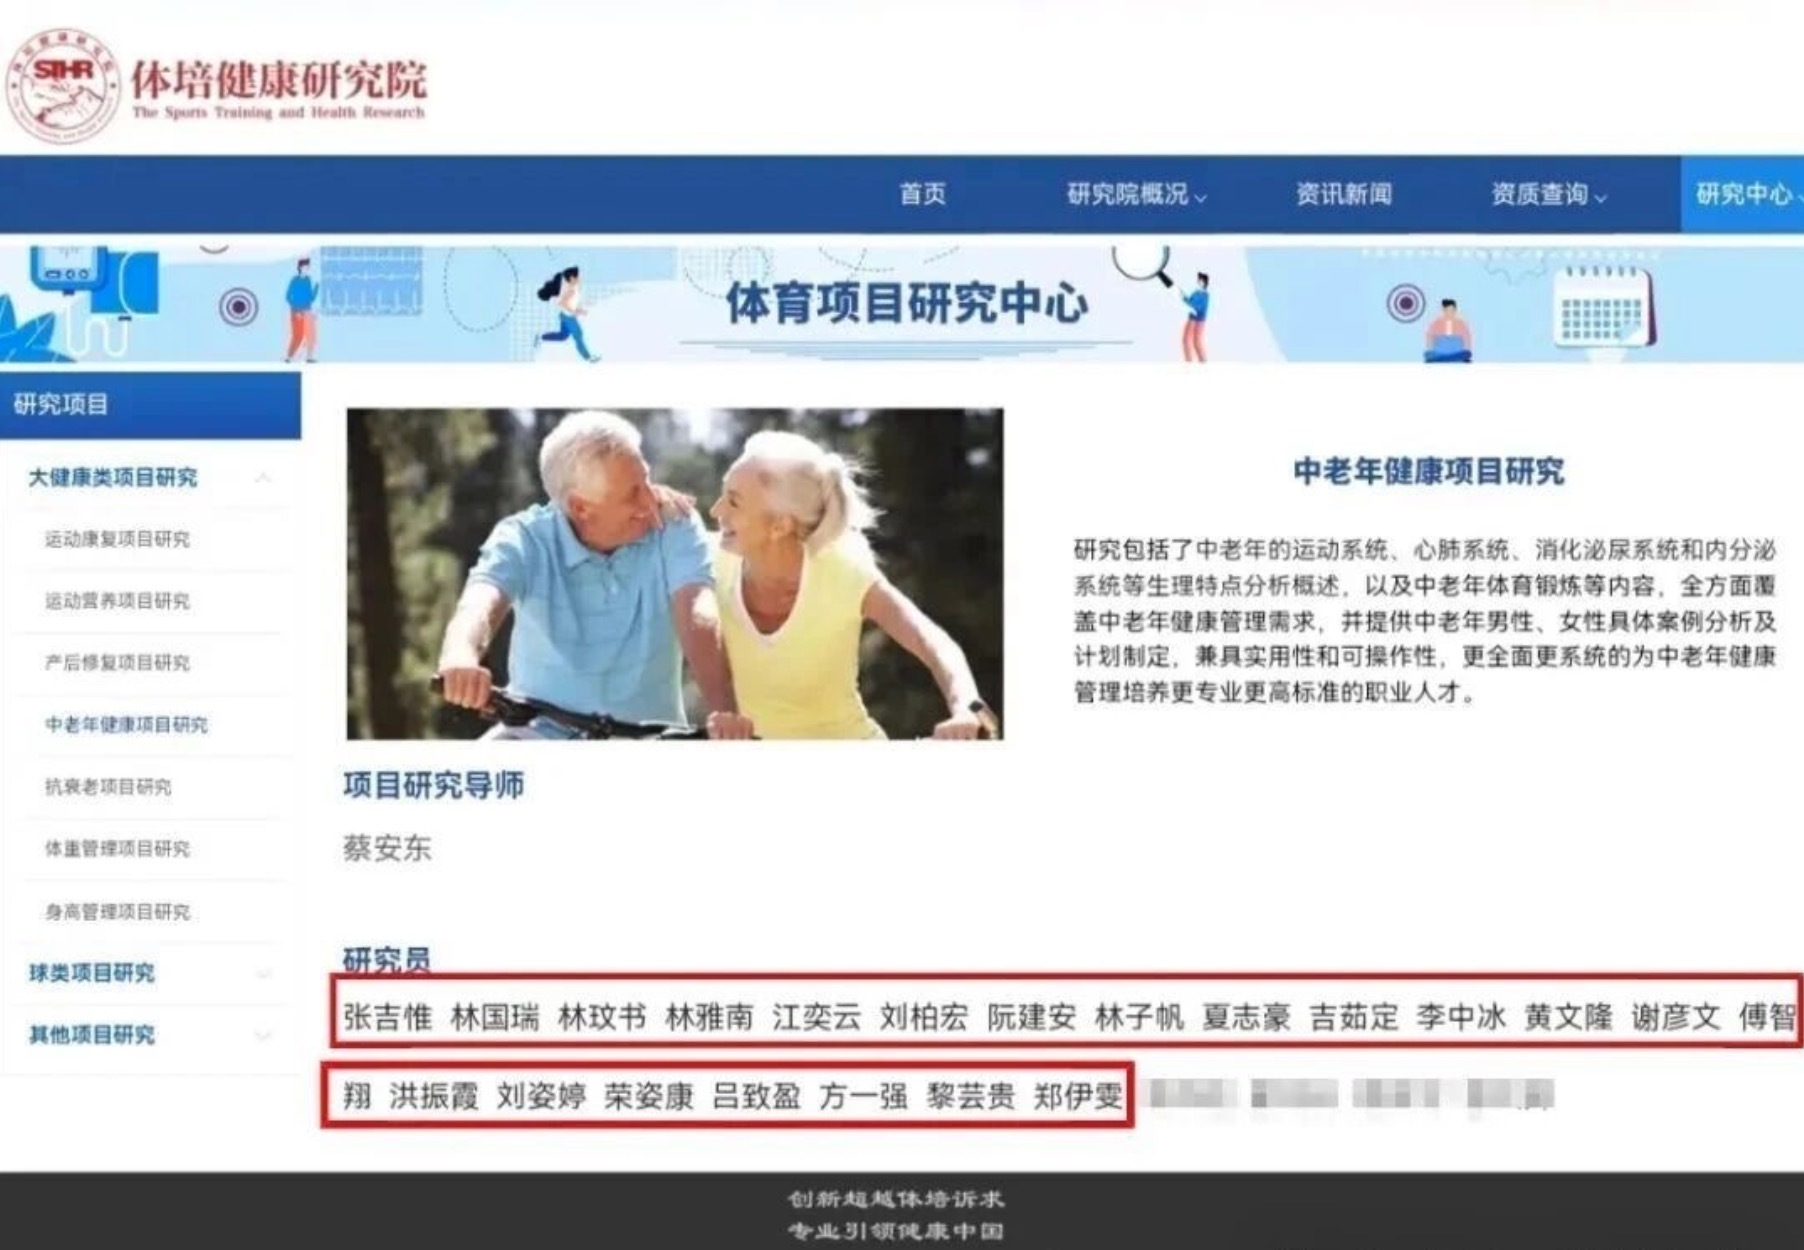Open the 资讯新闻 news menu item
Viewport: 1804px width, 1250px height.
1343,194
